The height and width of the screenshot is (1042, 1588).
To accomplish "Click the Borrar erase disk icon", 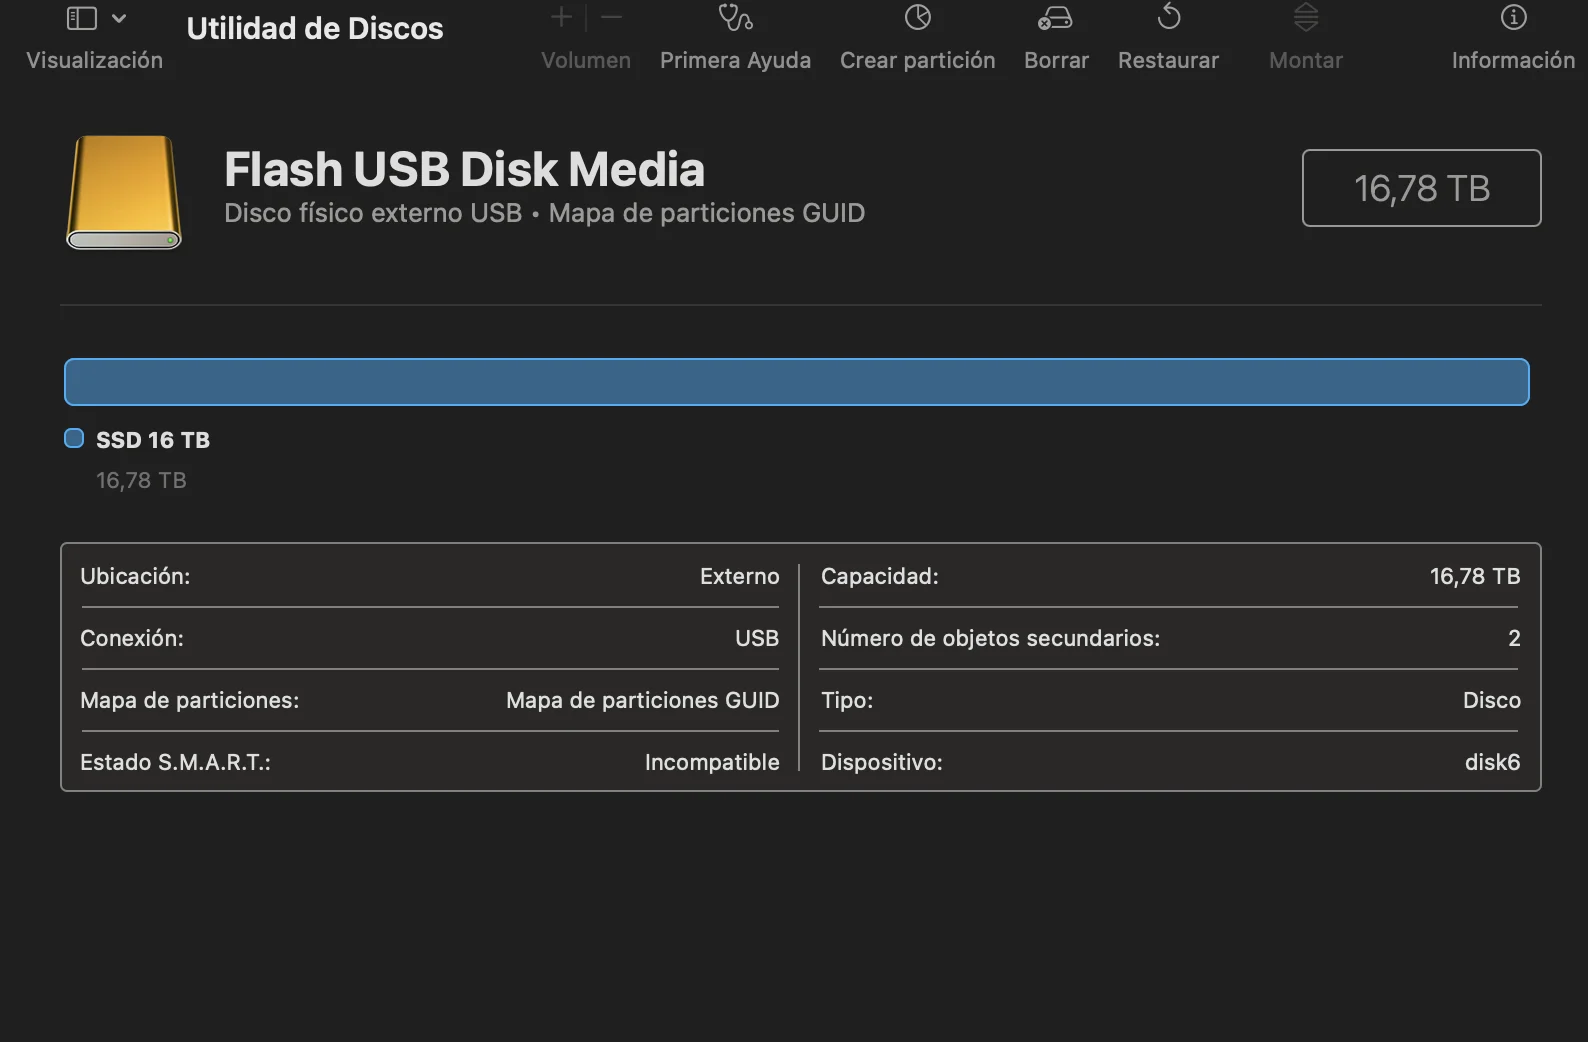I will [1055, 18].
